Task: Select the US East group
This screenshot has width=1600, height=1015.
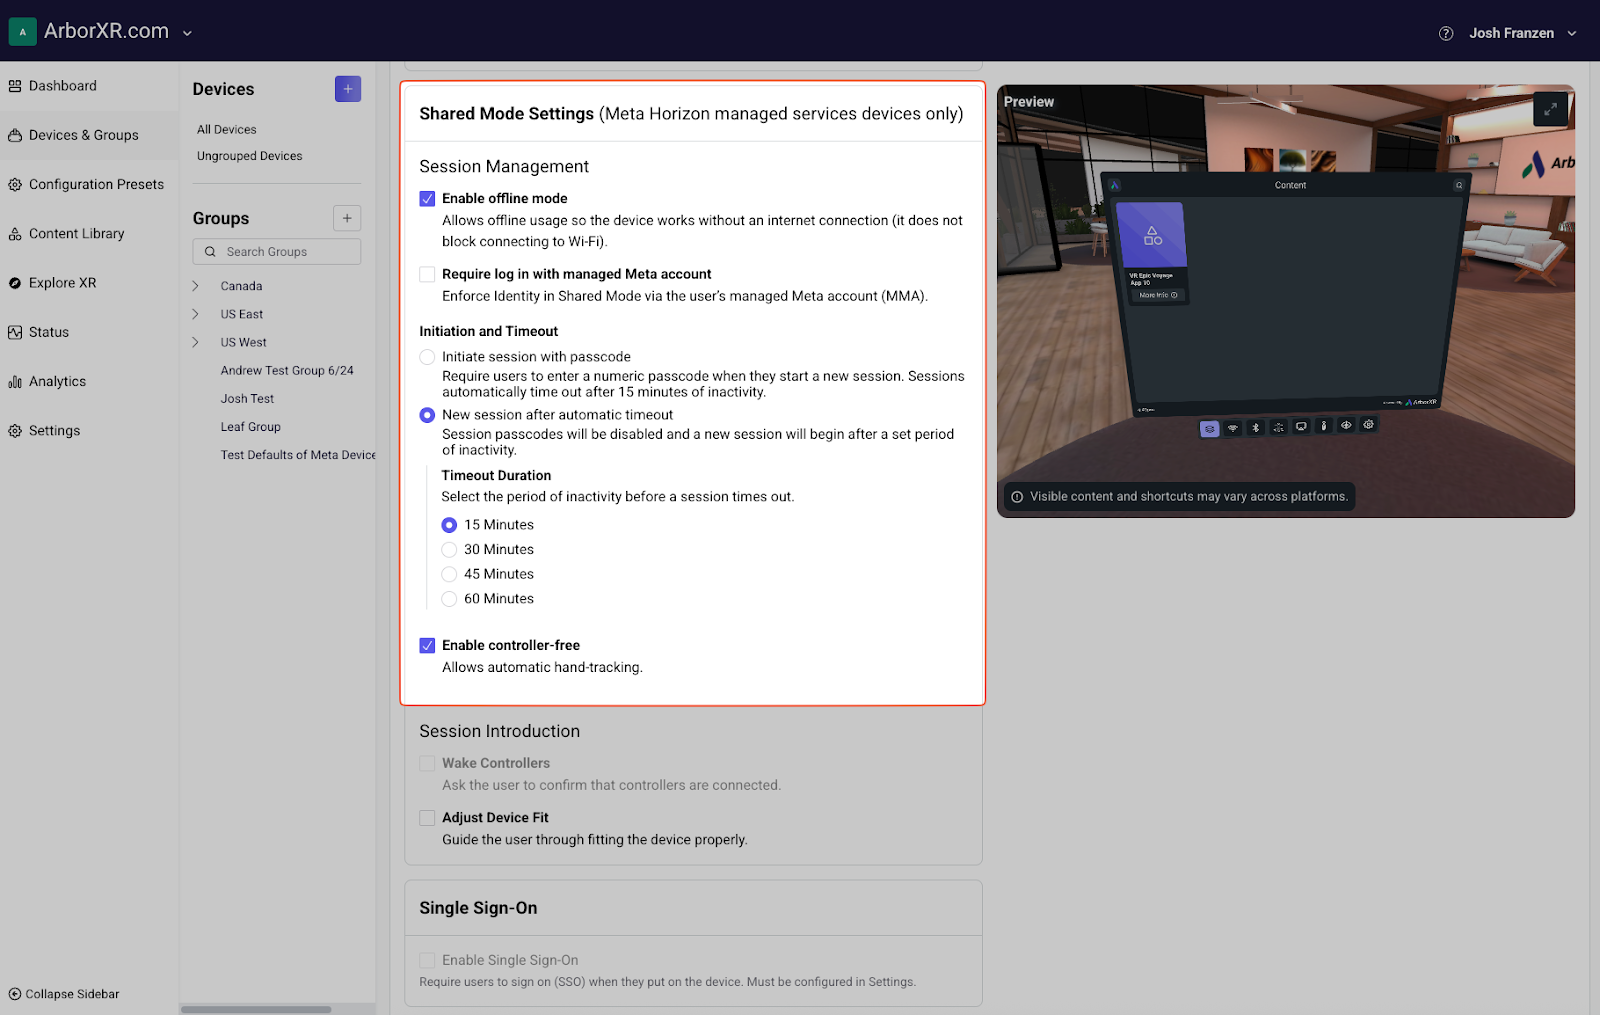Action: [x=242, y=314]
